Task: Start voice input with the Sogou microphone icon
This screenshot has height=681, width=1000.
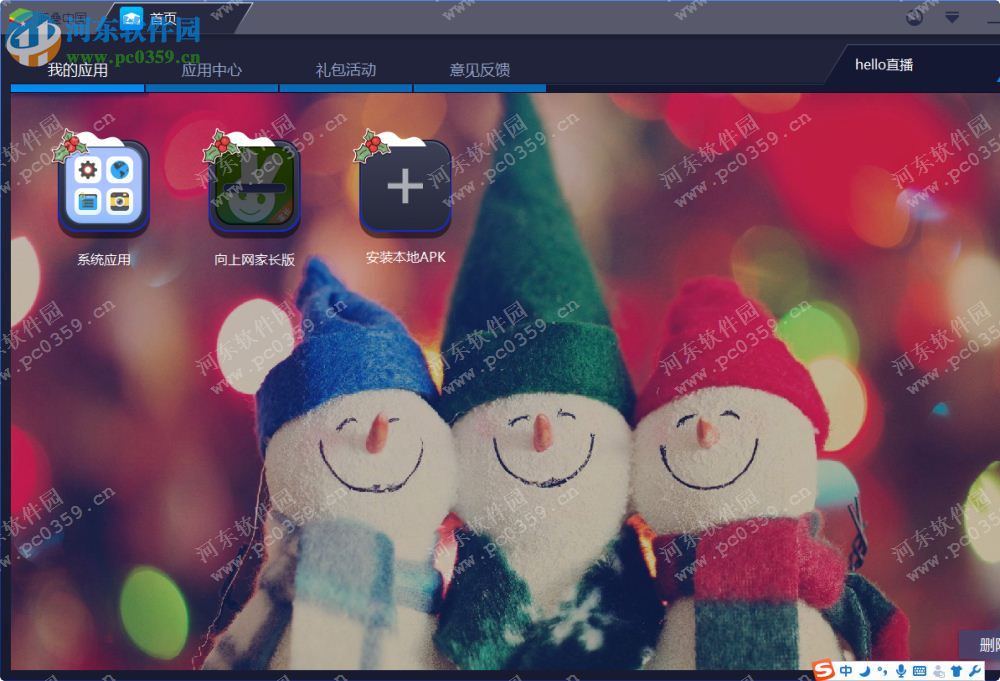Action: [901, 670]
